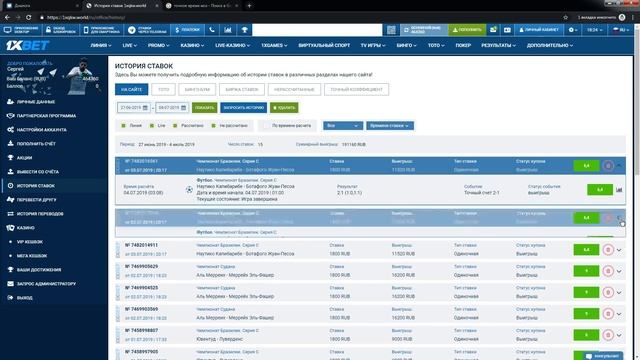Open ИСТОРИЯ ПЕРЕВОДОВ in sidebar

(x=35, y=214)
